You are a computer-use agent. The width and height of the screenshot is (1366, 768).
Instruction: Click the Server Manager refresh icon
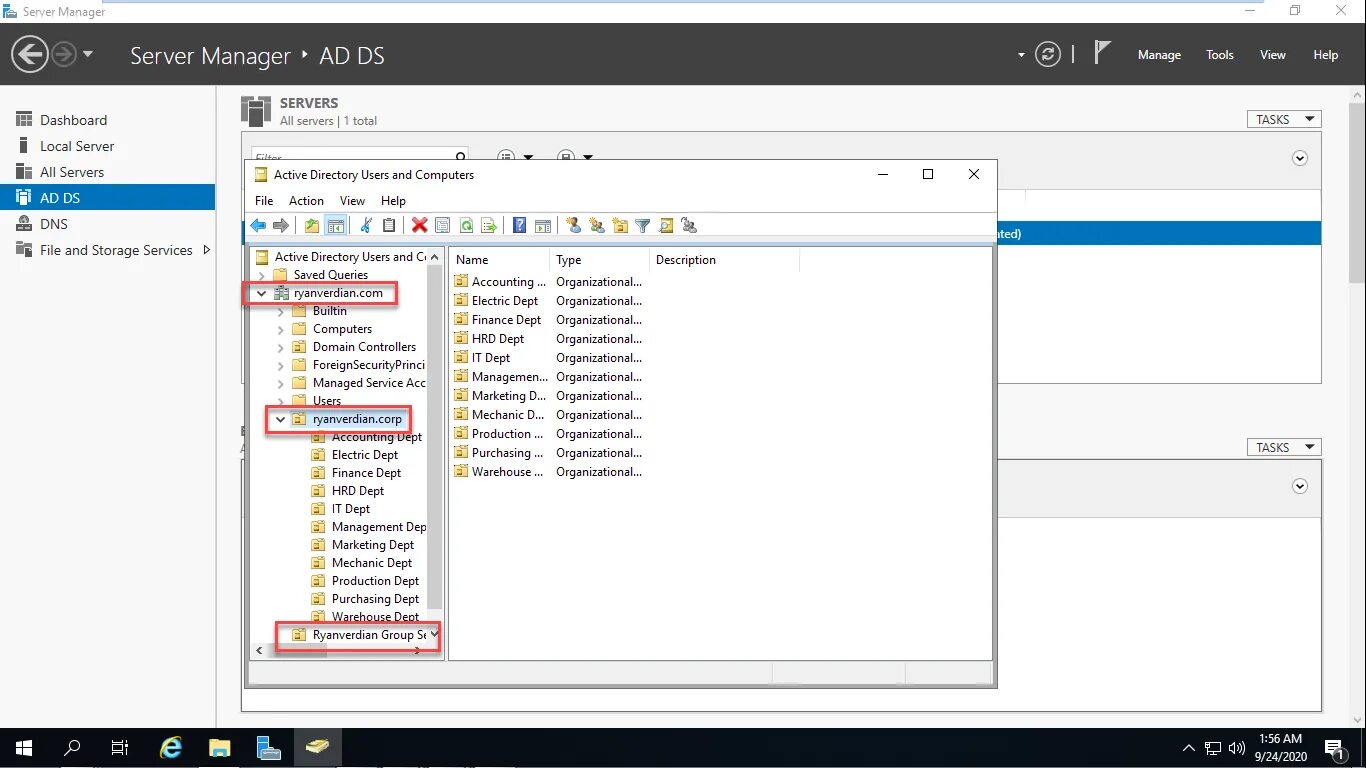(x=1048, y=54)
